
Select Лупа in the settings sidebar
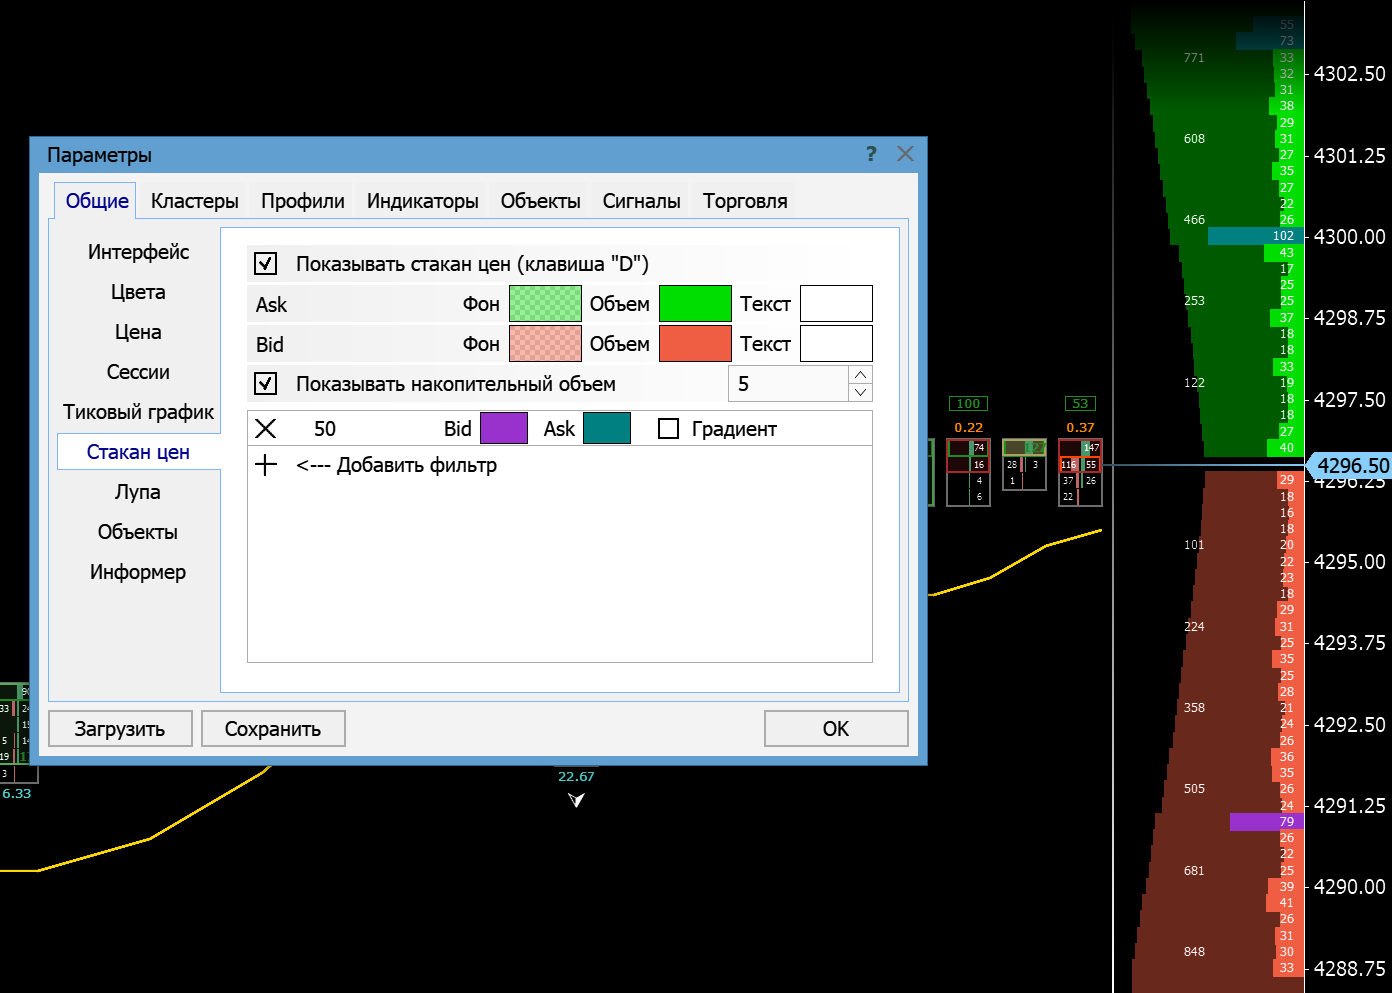pos(138,492)
